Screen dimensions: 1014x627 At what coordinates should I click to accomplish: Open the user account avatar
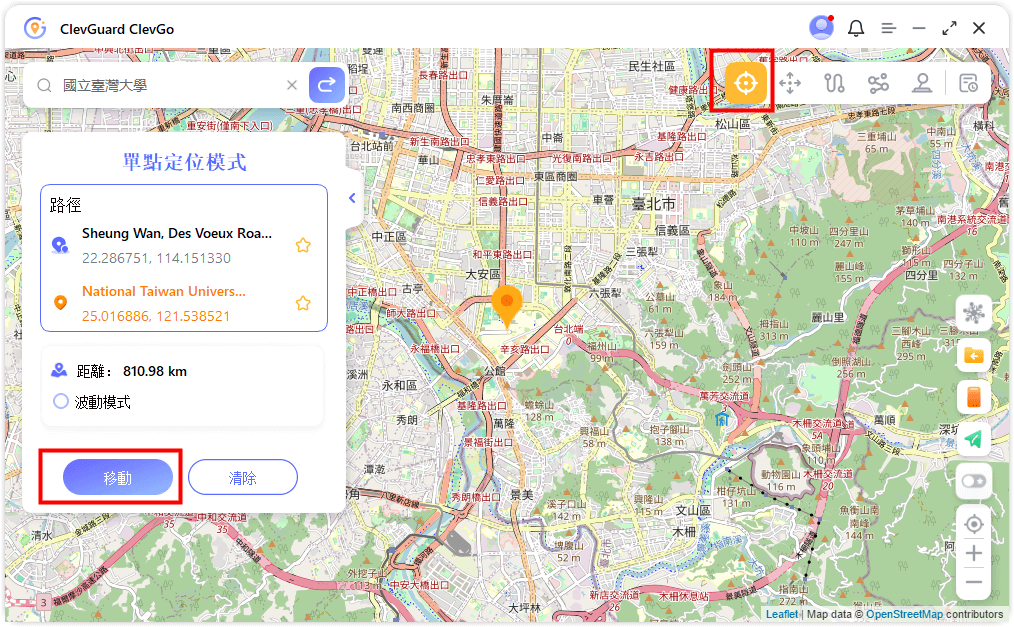(x=821, y=28)
